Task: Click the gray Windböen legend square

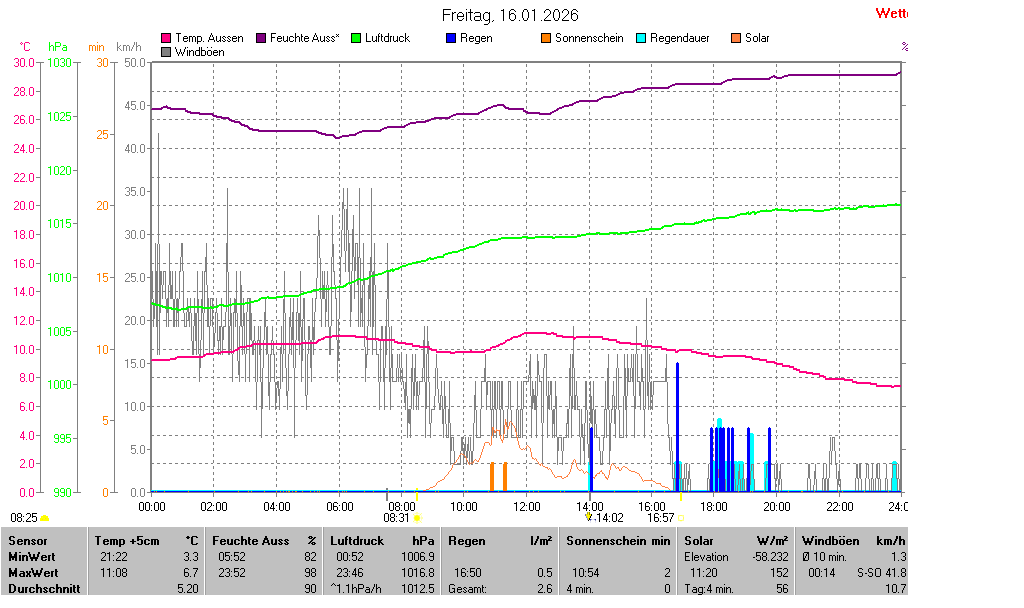Action: 166,52
